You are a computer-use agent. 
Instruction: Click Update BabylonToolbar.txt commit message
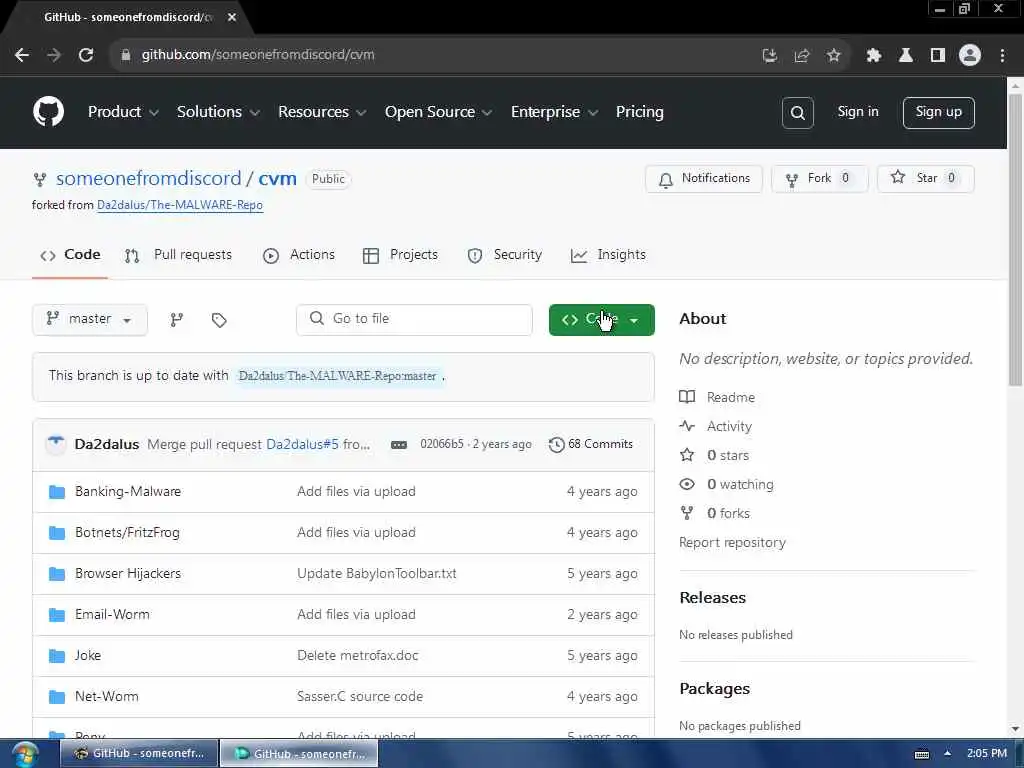point(377,574)
